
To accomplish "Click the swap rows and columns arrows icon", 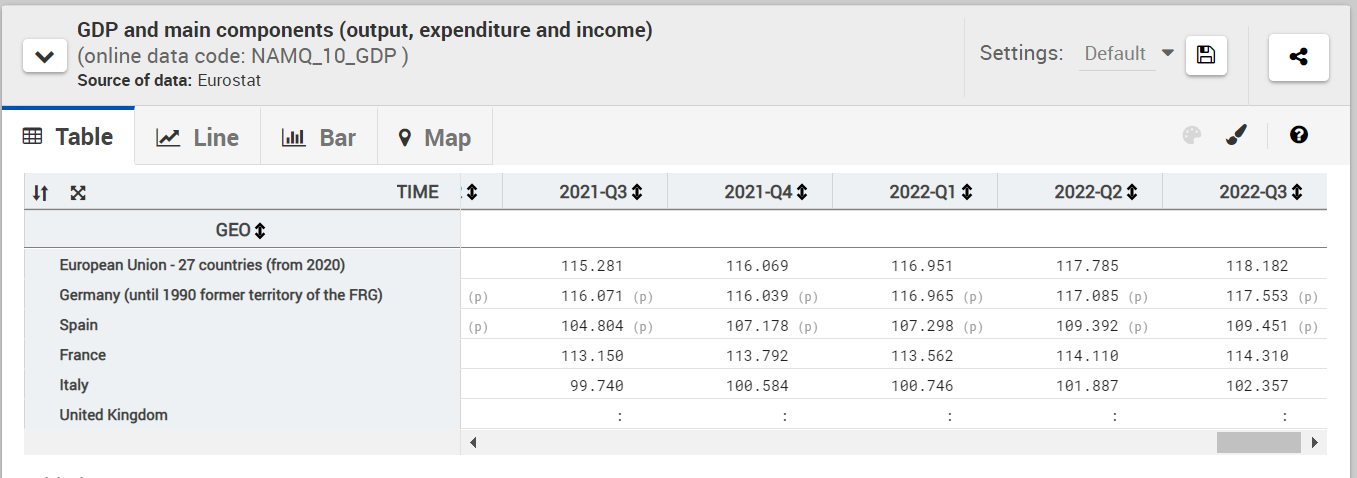I will click(41, 193).
